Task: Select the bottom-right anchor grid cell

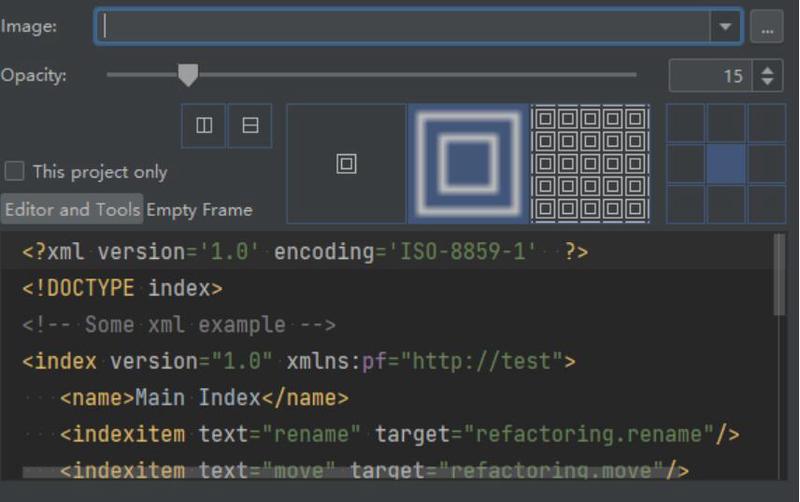Action: point(767,204)
